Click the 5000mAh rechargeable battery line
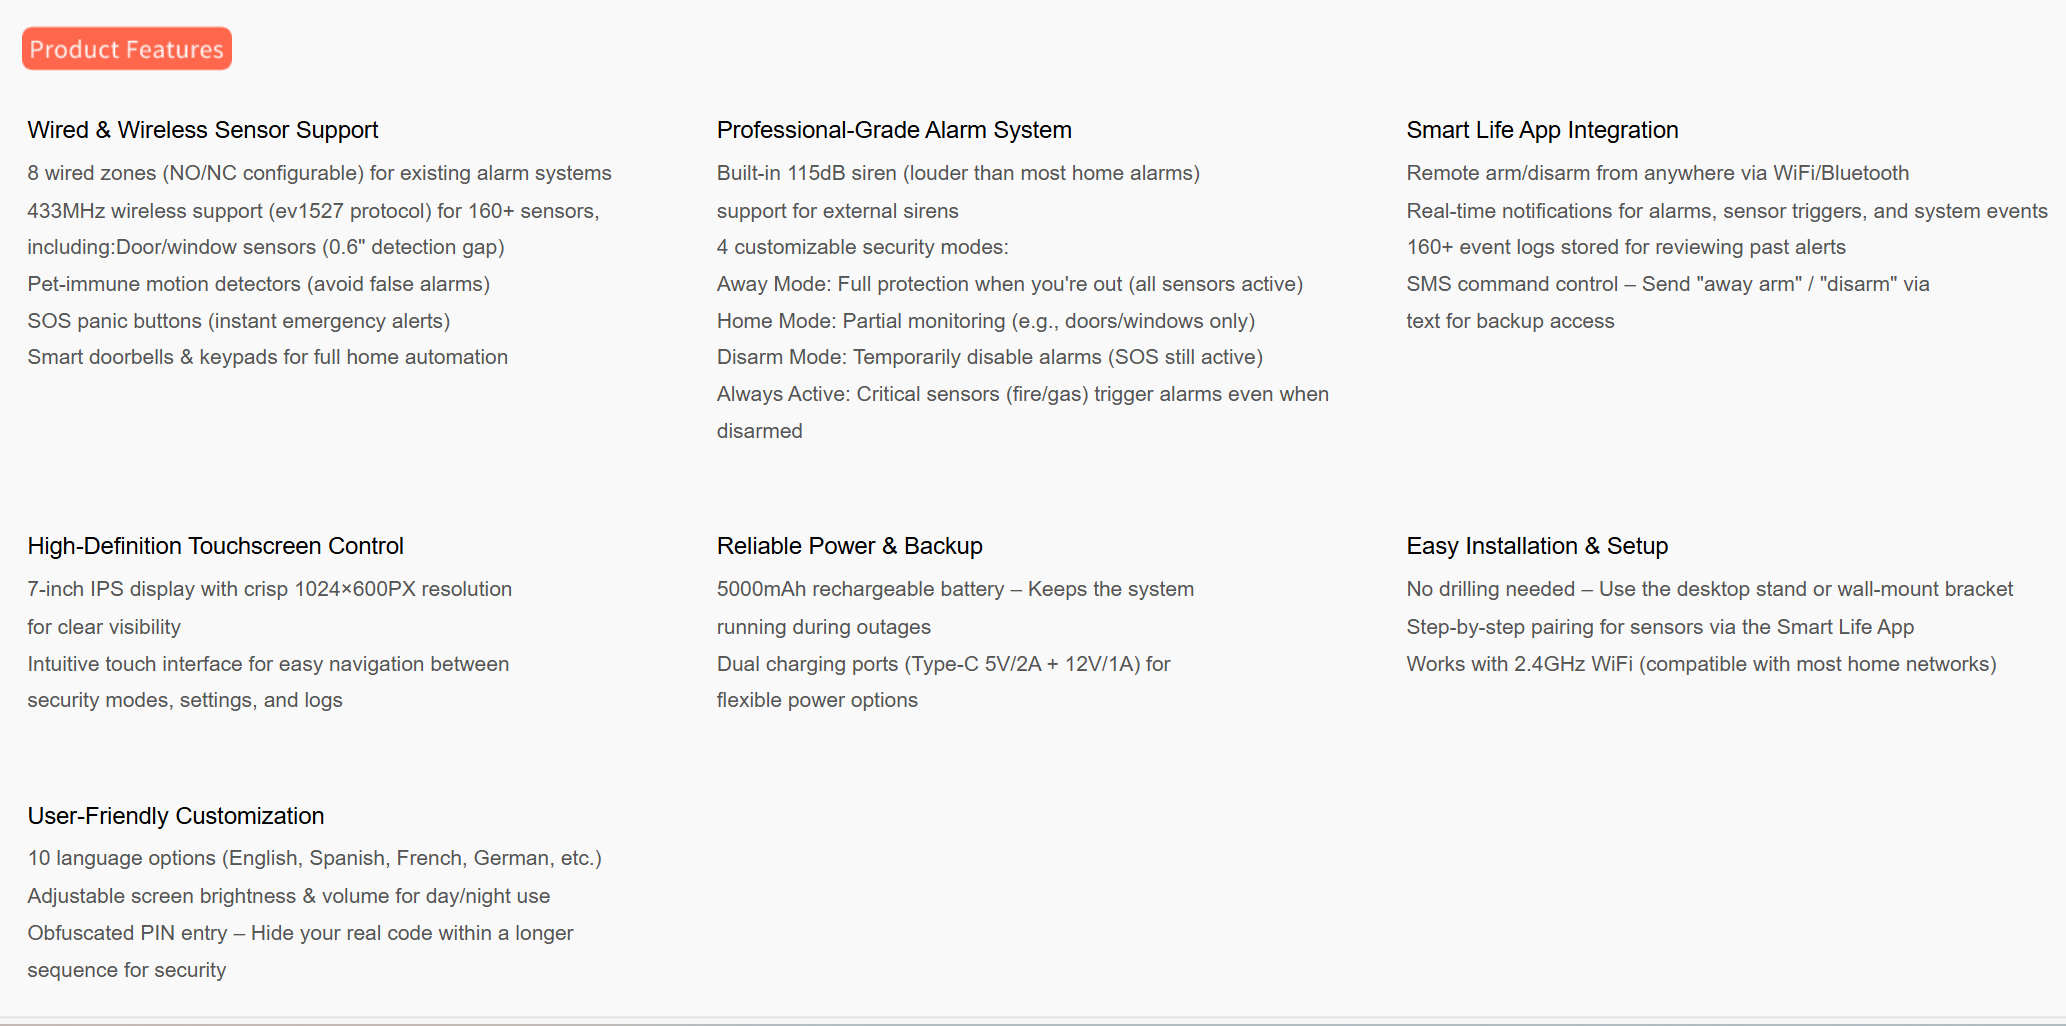Viewport: 2066px width, 1026px height. pos(955,589)
